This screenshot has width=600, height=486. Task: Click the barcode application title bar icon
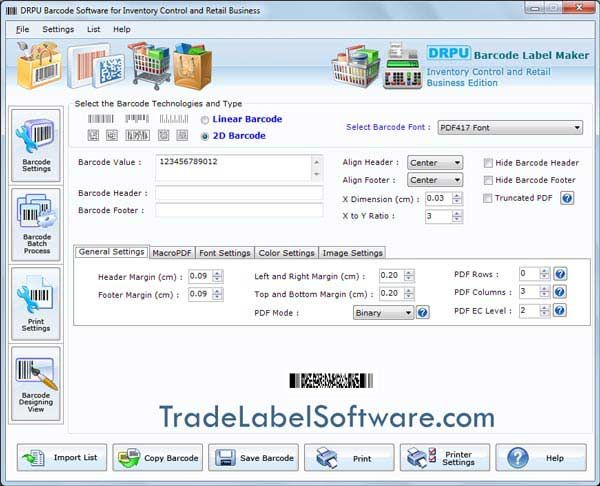(11, 11)
